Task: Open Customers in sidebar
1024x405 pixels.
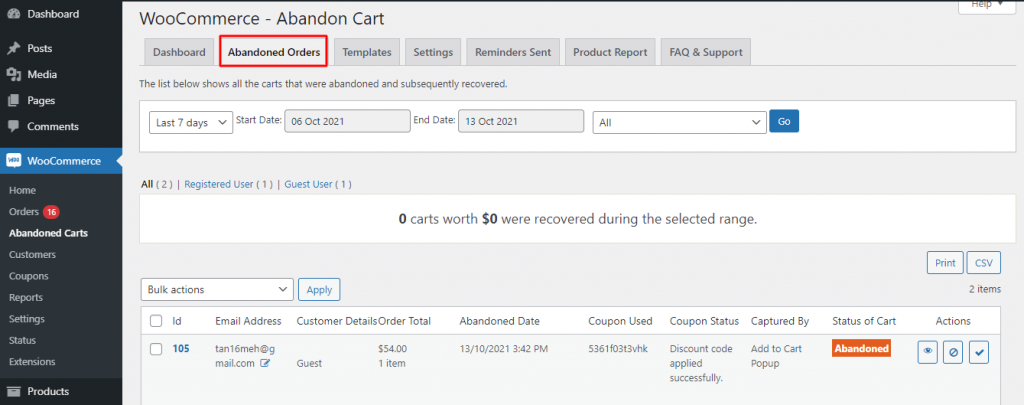Action: [33, 254]
